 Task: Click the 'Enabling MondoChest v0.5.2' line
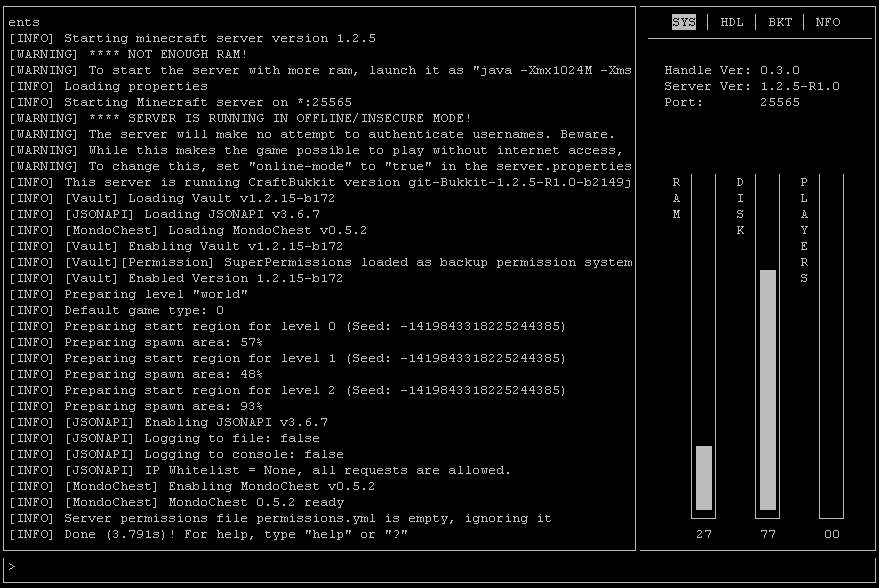pos(192,486)
